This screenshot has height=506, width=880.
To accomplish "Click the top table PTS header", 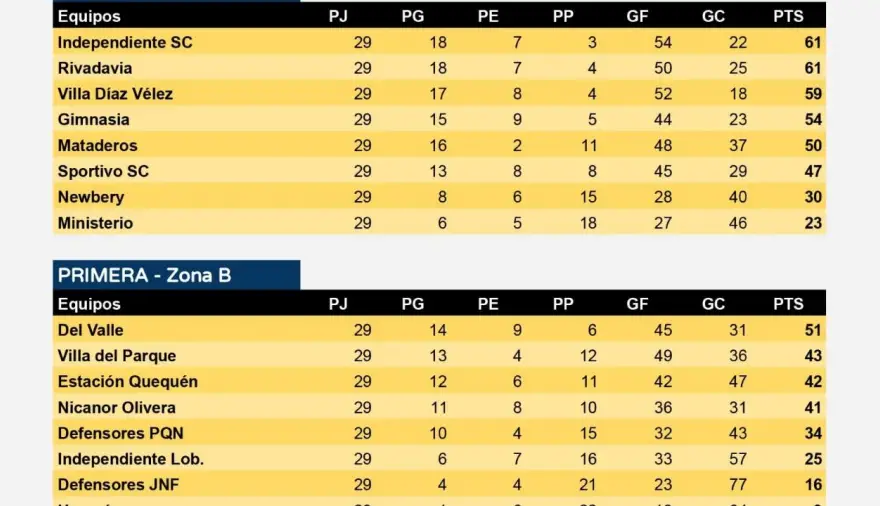I will click(788, 16).
